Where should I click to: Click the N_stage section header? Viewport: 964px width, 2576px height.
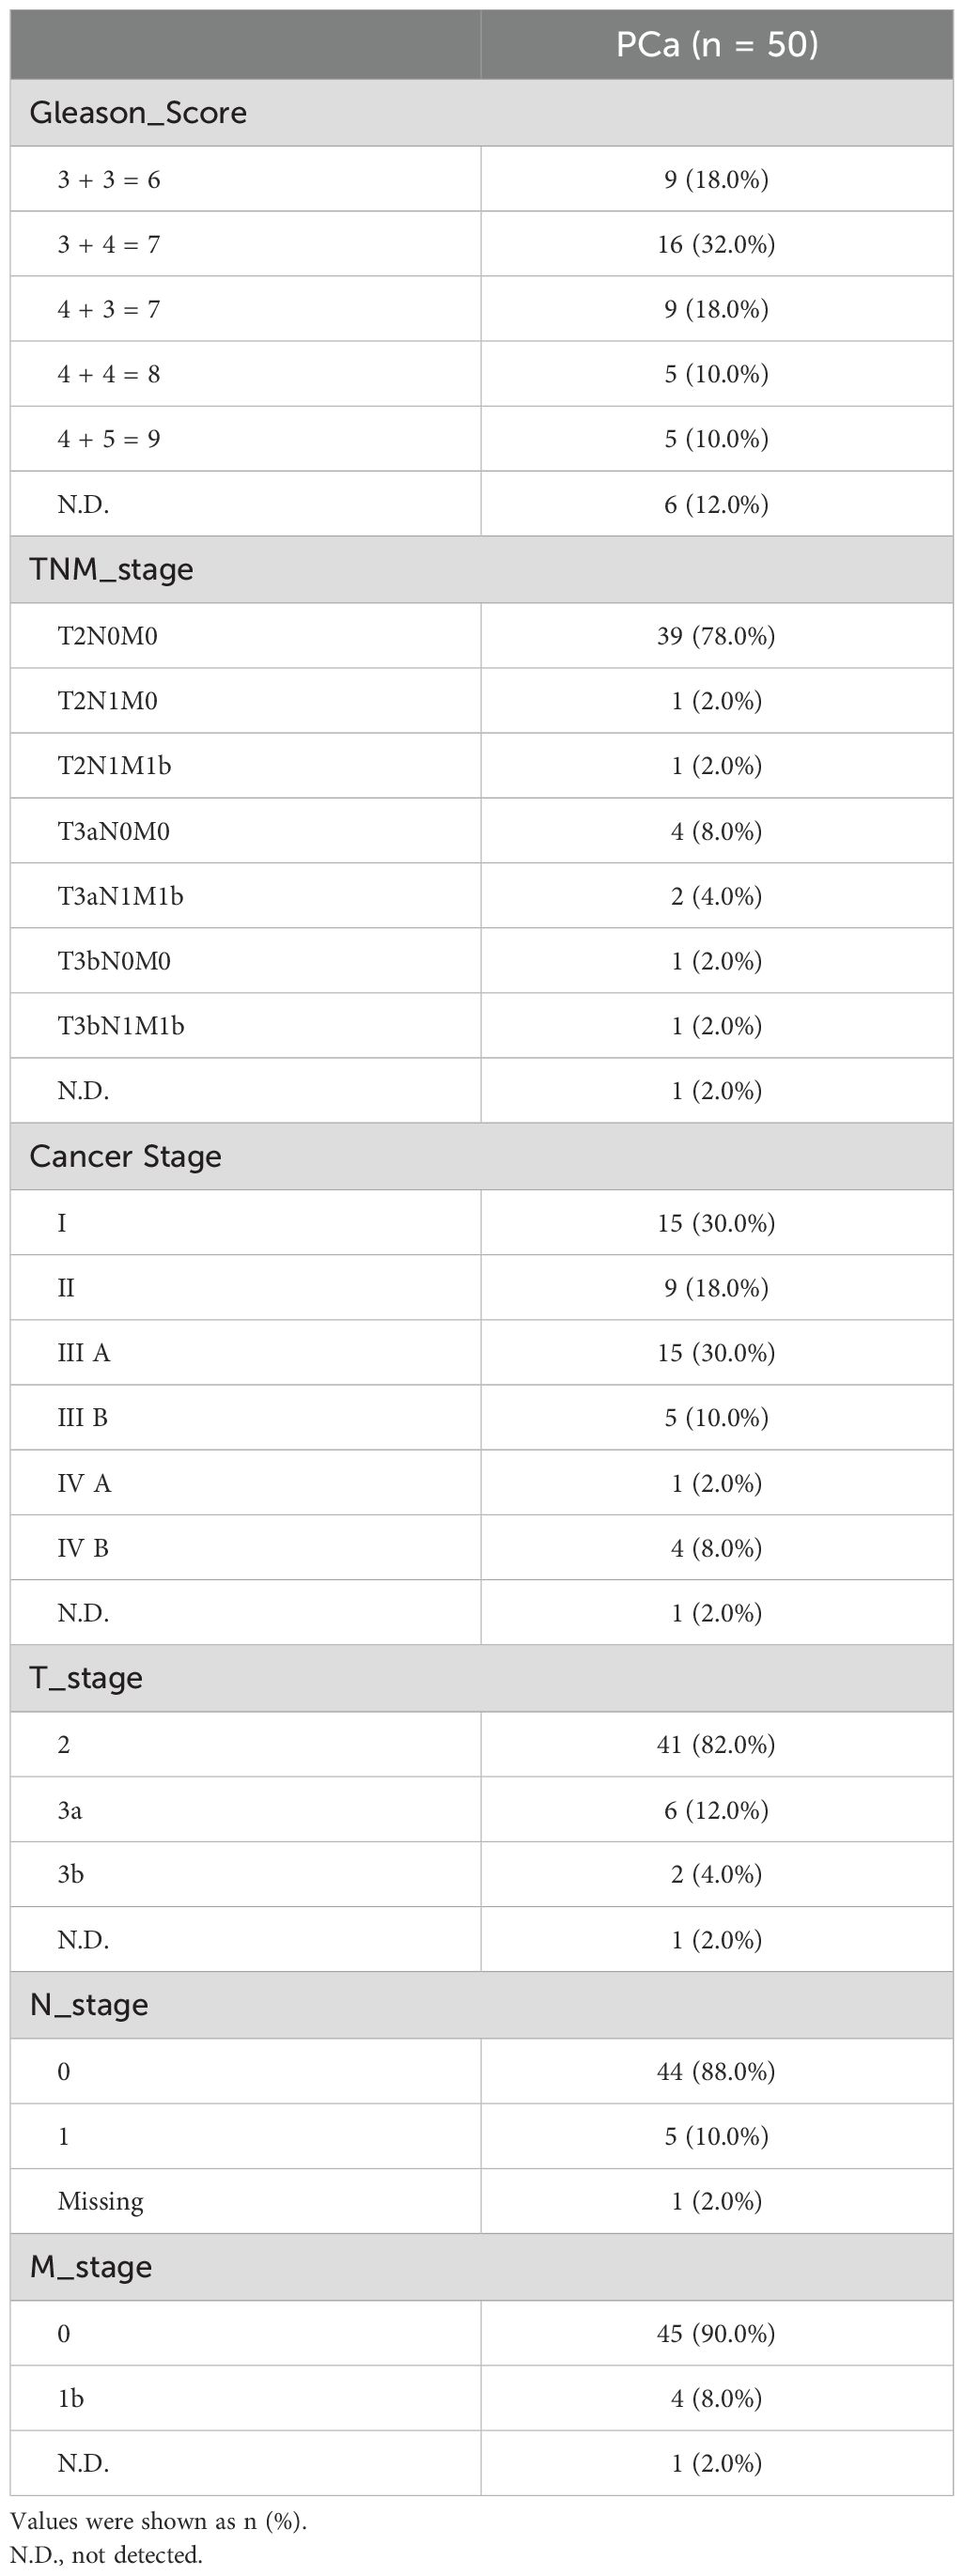(89, 2005)
